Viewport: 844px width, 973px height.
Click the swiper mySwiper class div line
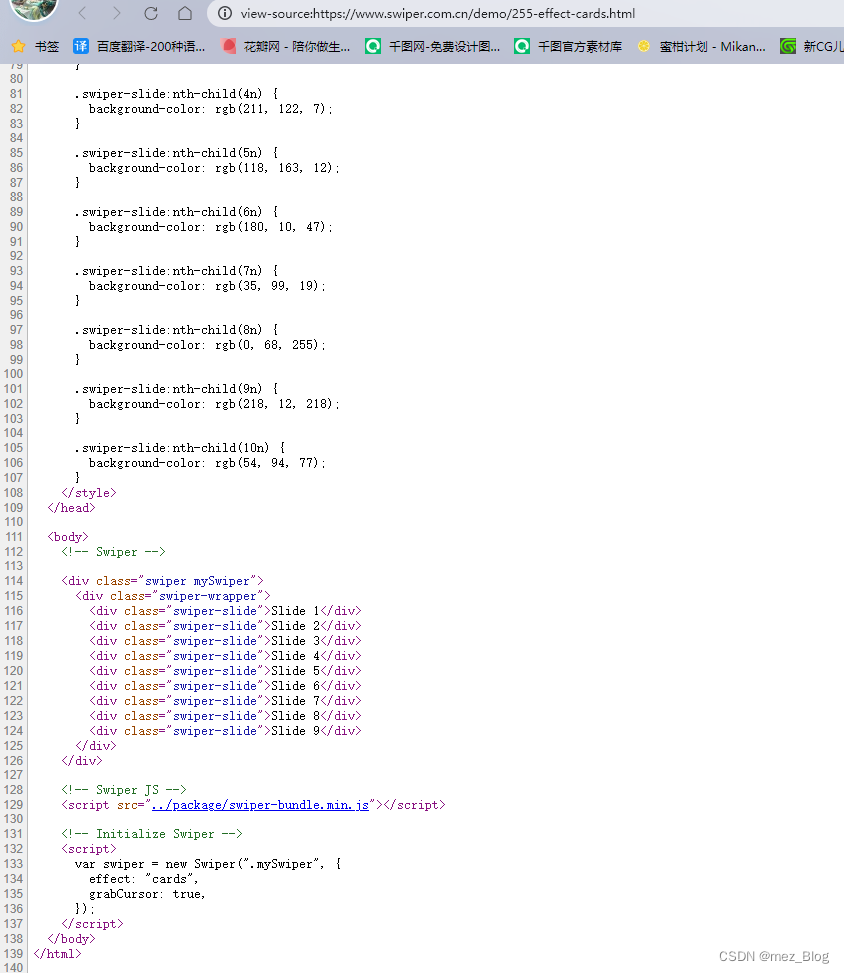click(x=162, y=581)
